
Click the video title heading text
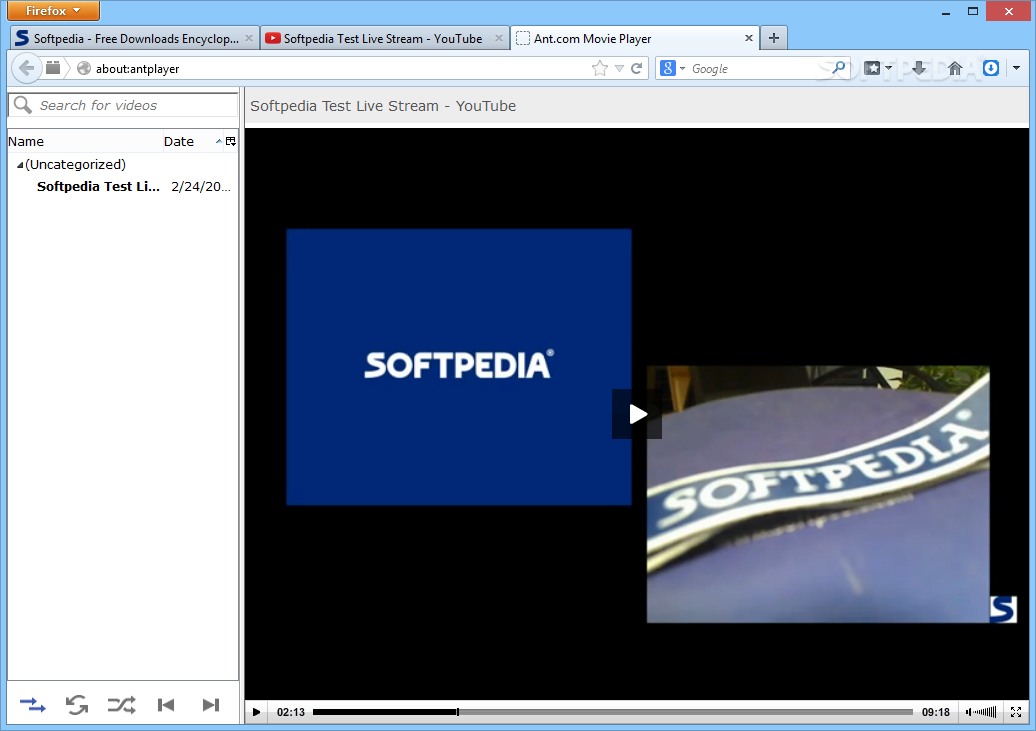tap(383, 106)
